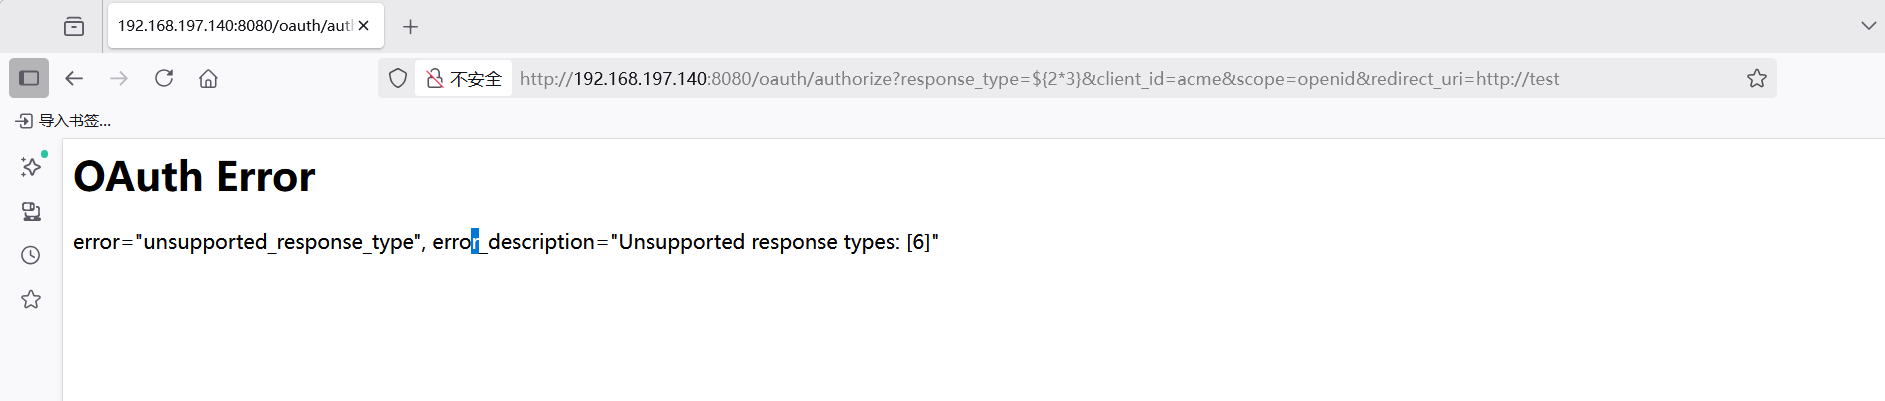Image resolution: width=1885 pixels, height=401 pixels.
Task: Open a new tab with plus button
Action: [410, 27]
